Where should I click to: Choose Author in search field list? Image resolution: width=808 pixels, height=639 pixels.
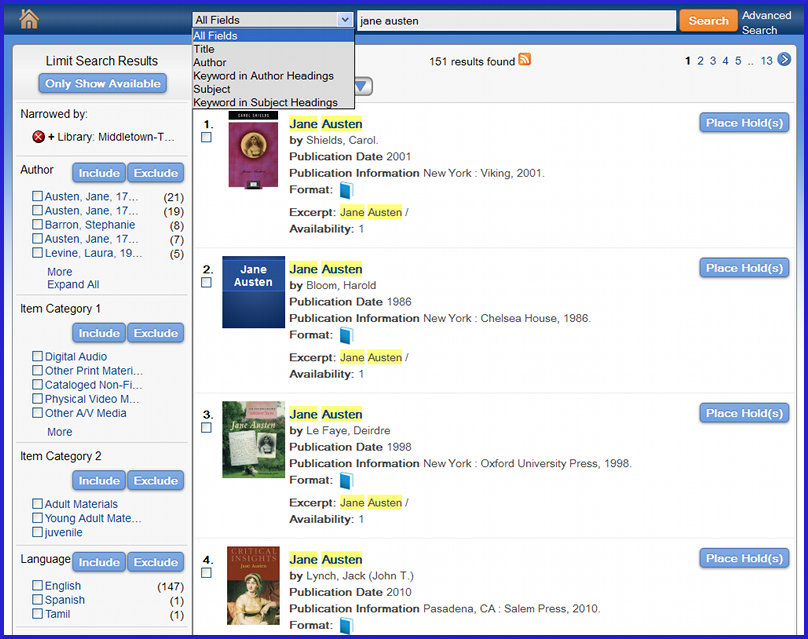click(273, 62)
